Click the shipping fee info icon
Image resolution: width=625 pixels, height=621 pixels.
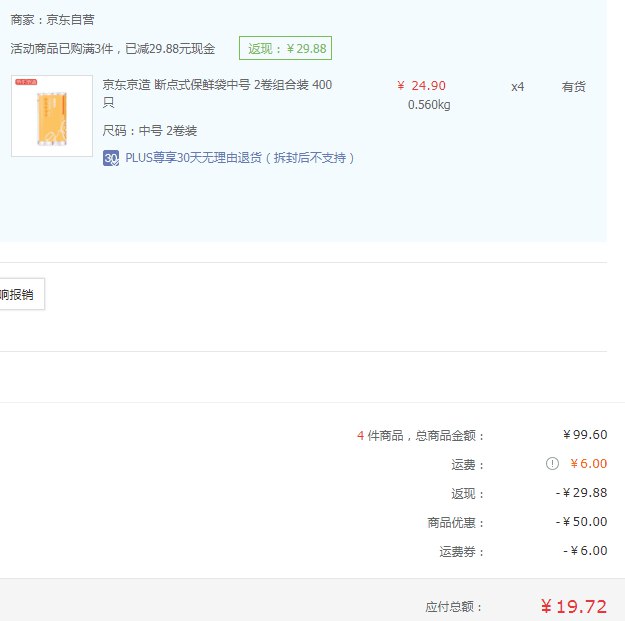coord(552,464)
